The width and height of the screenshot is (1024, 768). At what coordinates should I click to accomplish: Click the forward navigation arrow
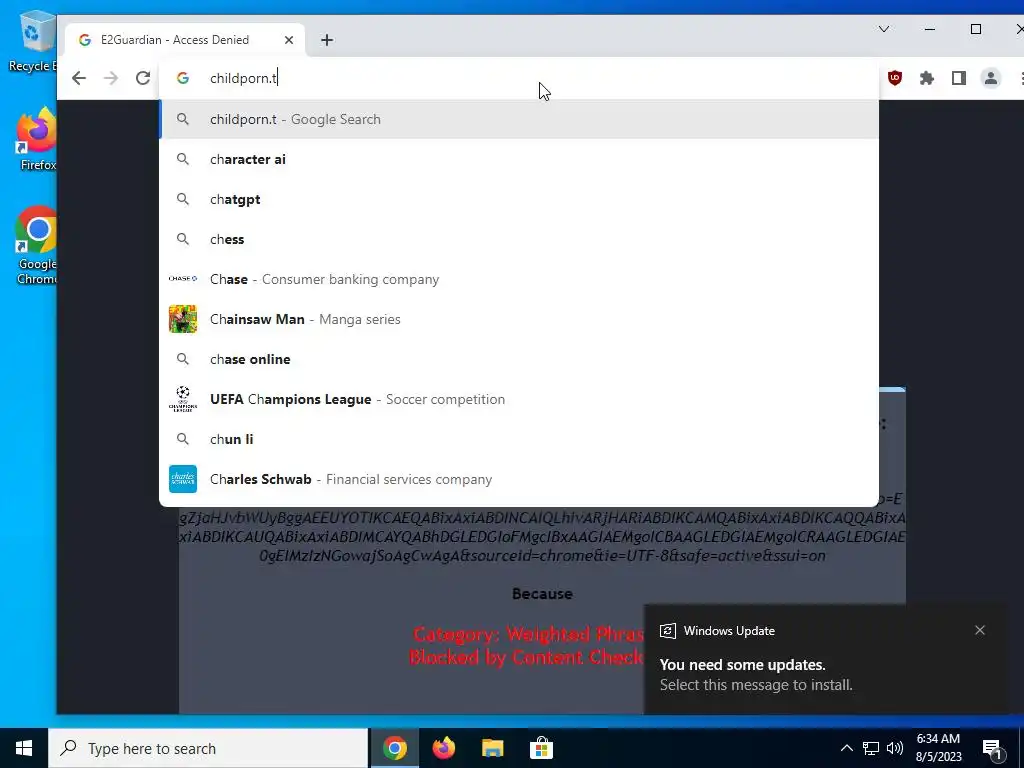point(111,78)
